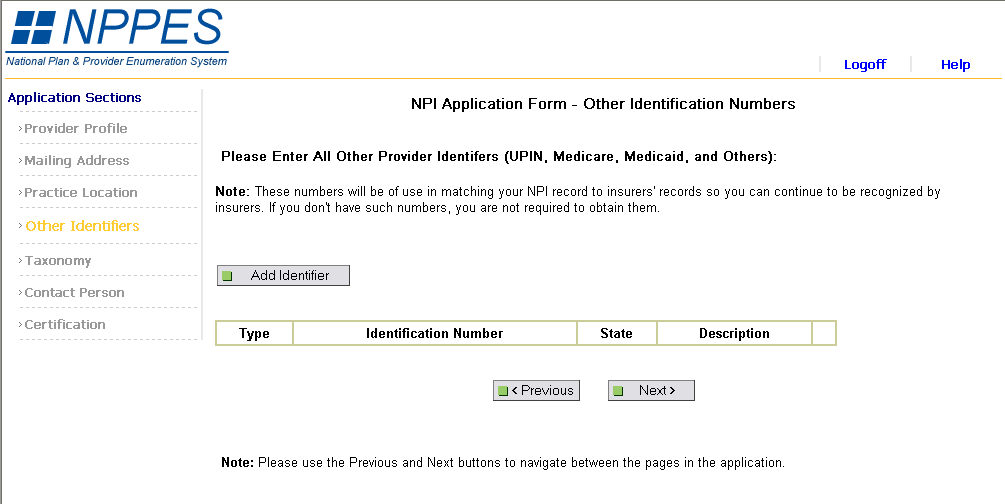Select Other Identifiers section
Image resolution: width=1005 pixels, height=504 pixels.
83,226
